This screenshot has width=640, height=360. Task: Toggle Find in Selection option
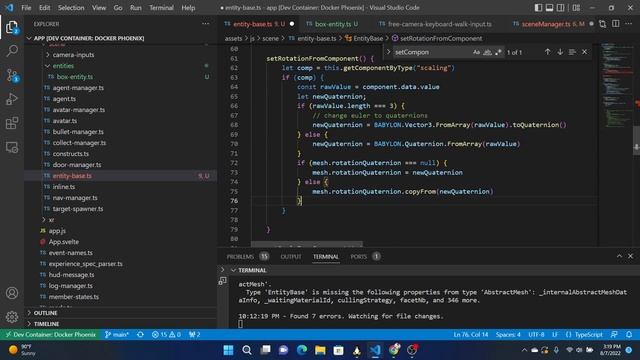pos(572,52)
